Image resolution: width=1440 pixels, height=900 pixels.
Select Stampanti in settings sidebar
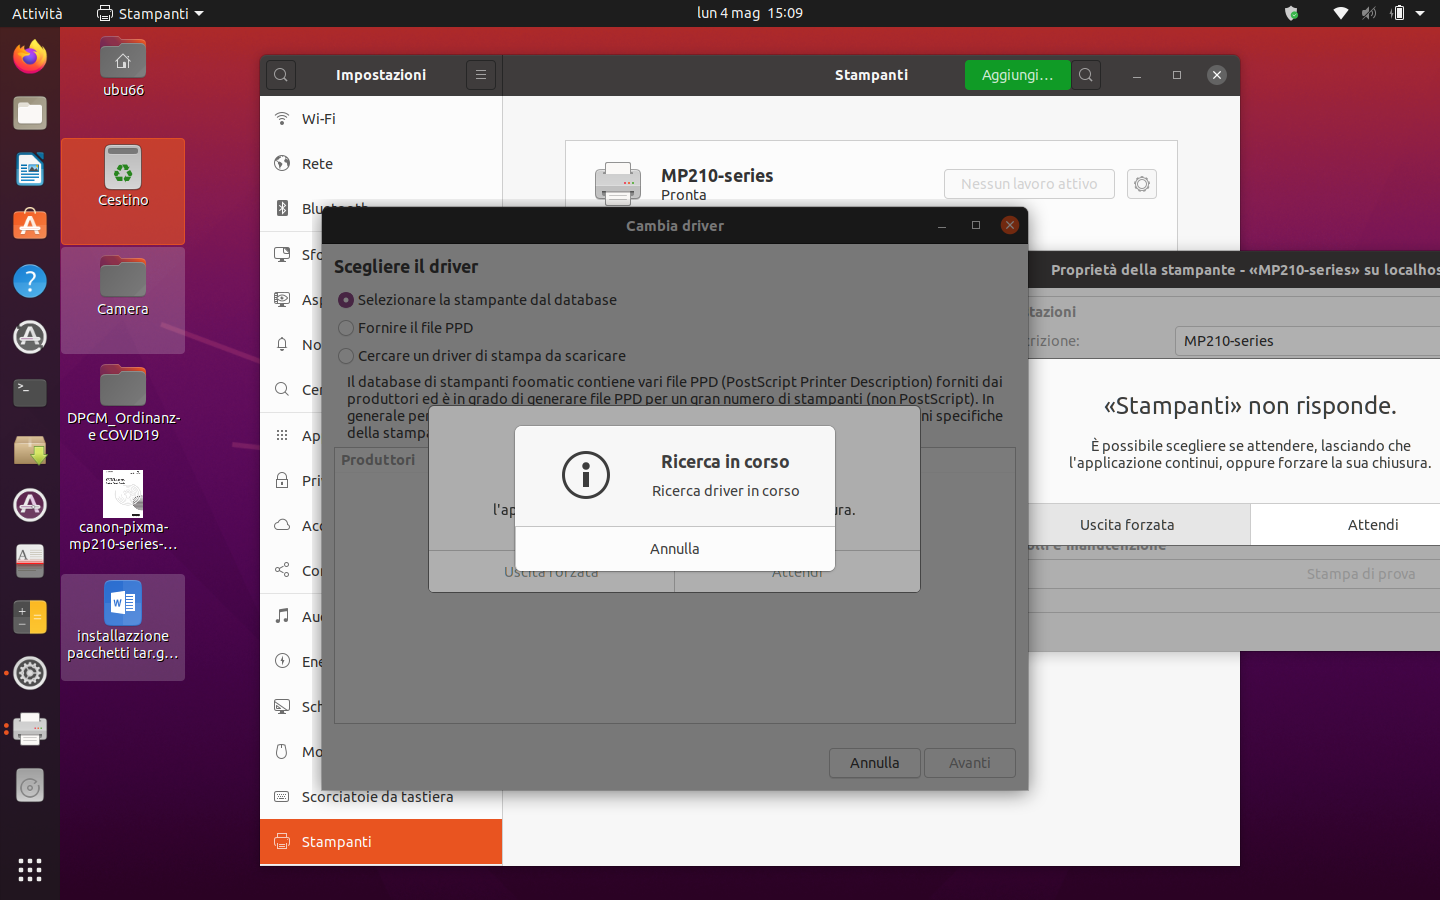tap(381, 842)
